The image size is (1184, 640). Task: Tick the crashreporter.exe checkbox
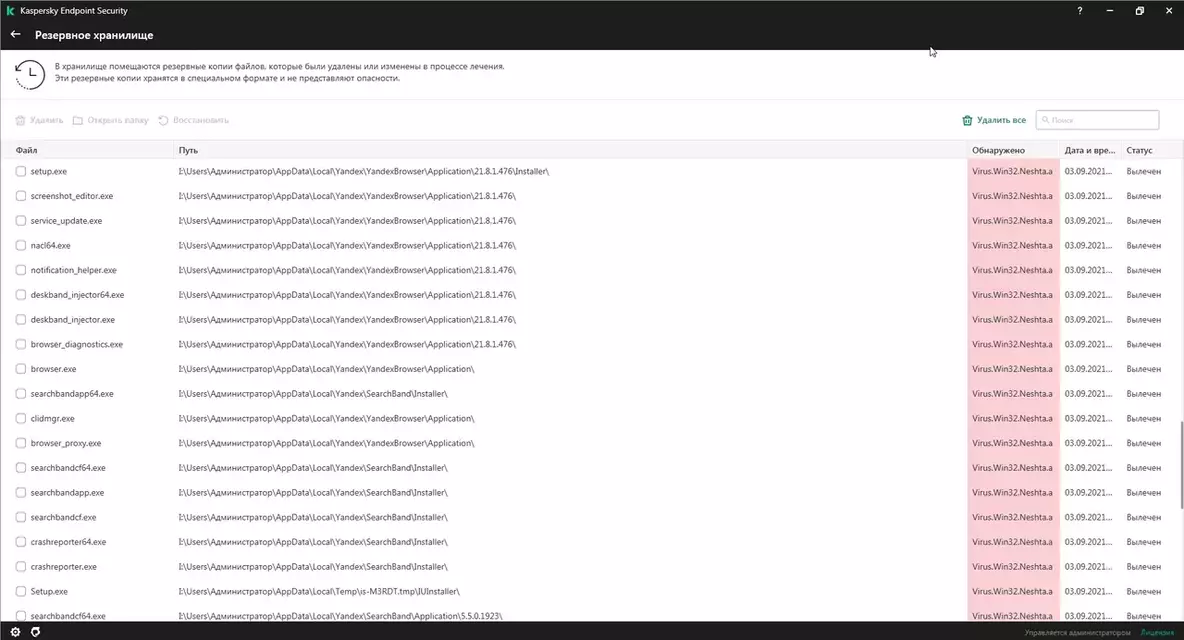pyautogui.click(x=21, y=567)
